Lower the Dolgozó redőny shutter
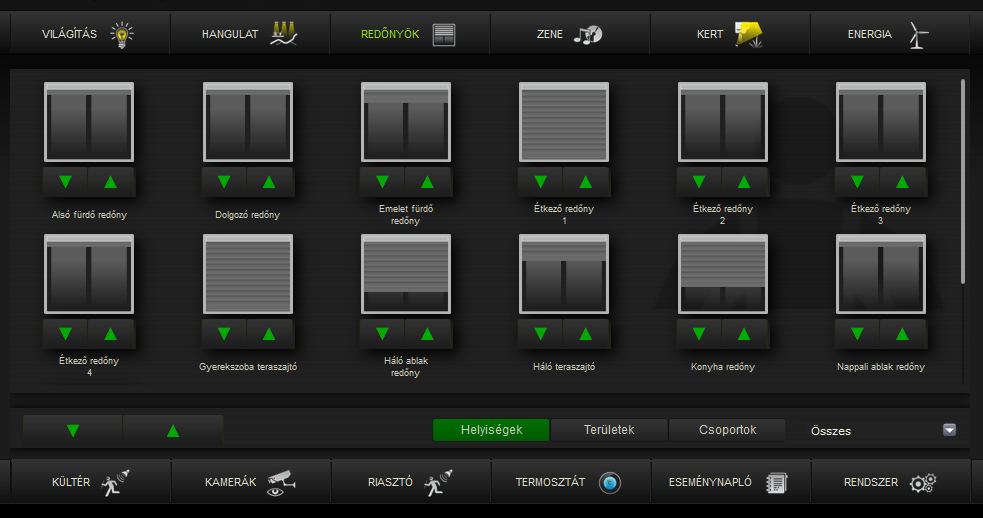 (224, 182)
